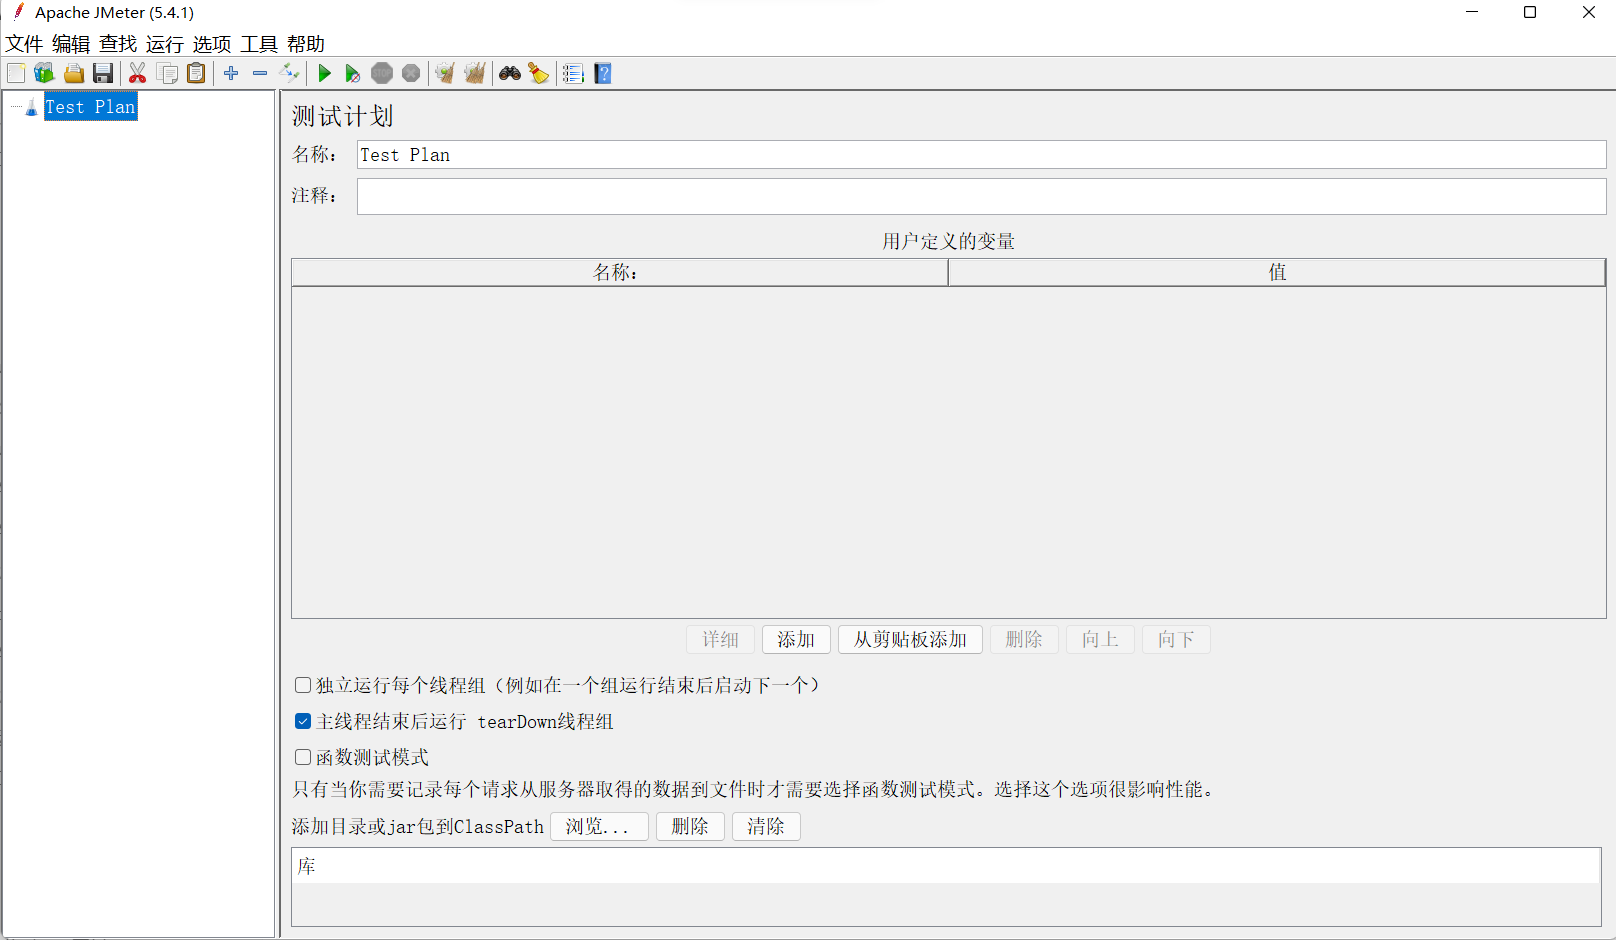Click the 详细 button

(x=720, y=639)
